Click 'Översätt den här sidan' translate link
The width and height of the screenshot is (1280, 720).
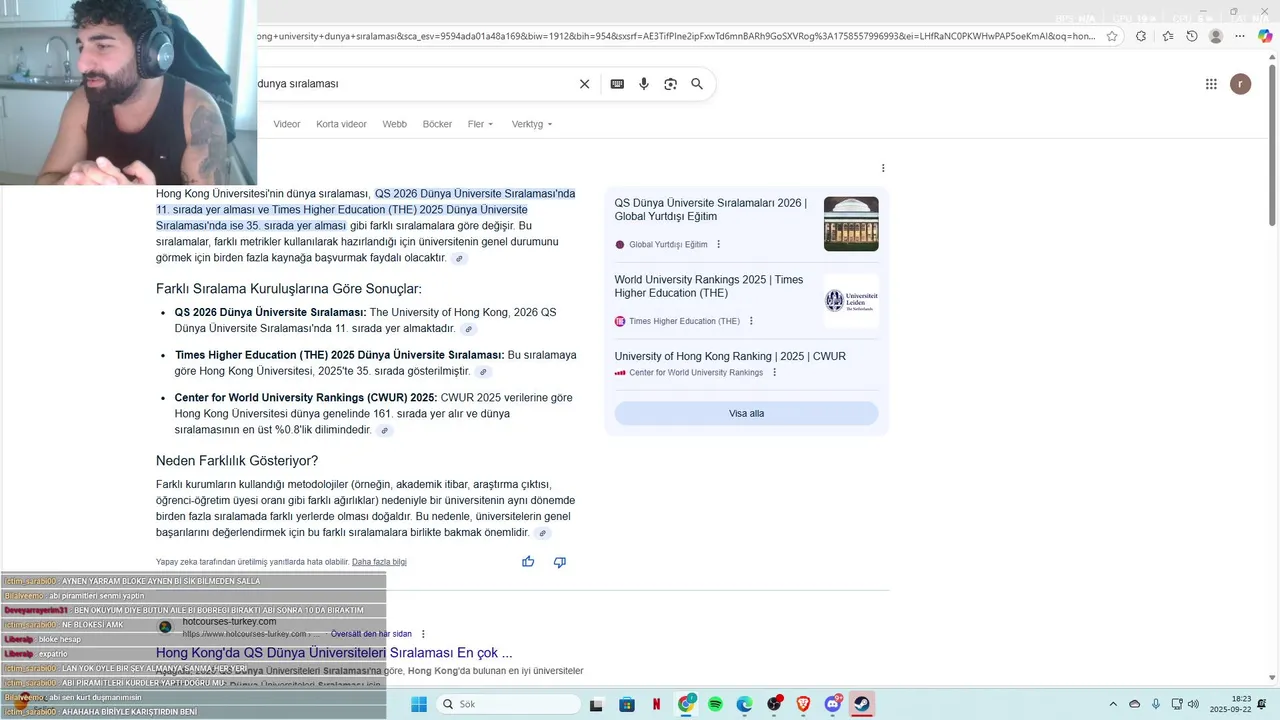click(371, 634)
